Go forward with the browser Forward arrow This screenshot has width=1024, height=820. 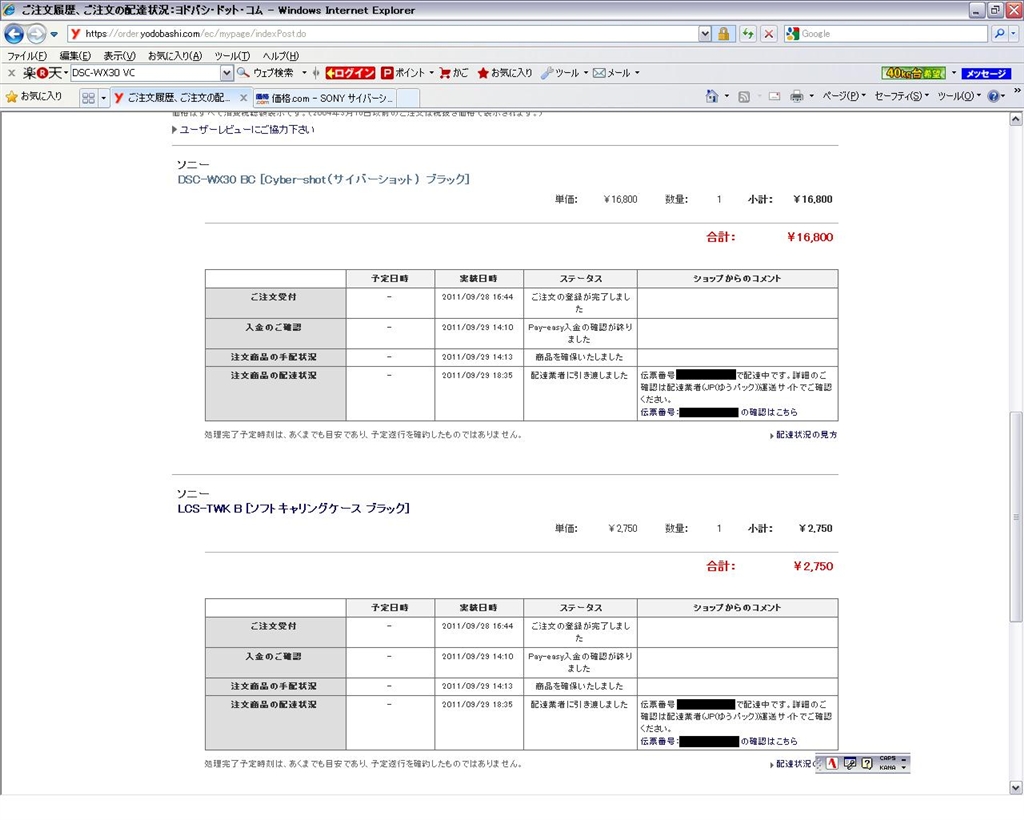tap(37, 33)
